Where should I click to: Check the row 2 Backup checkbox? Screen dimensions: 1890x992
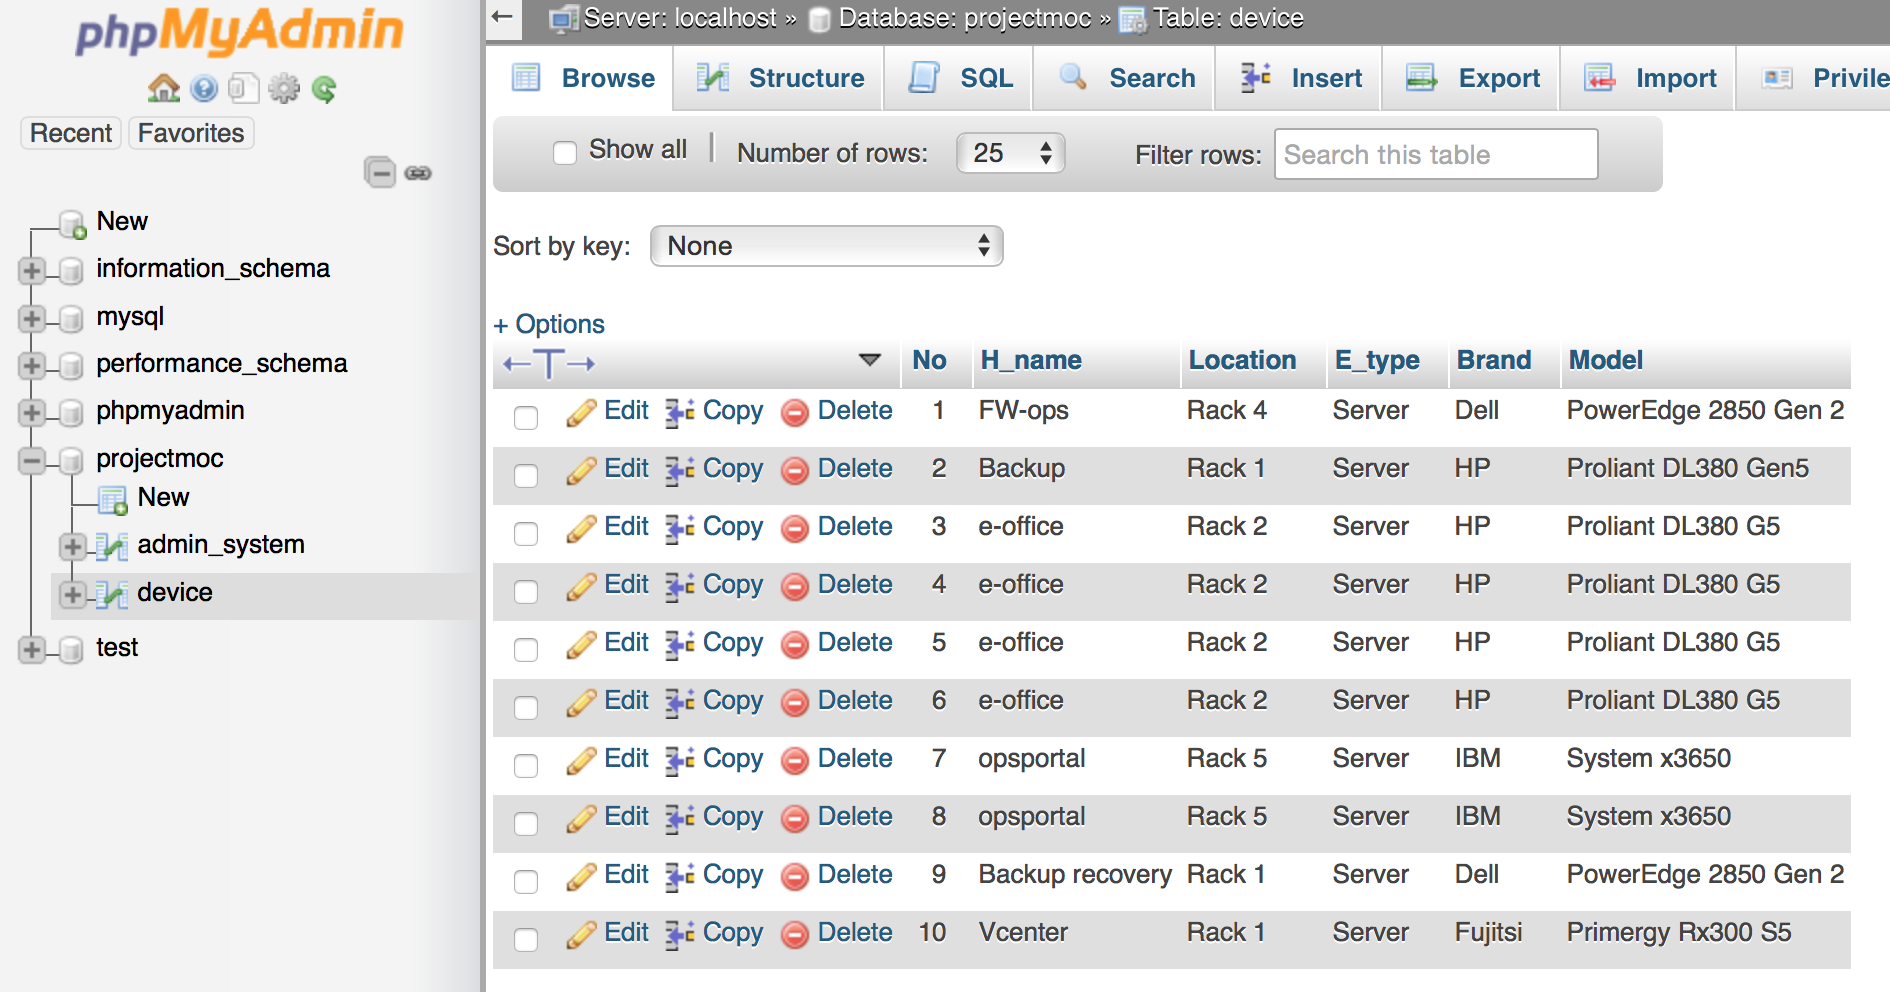coord(526,476)
